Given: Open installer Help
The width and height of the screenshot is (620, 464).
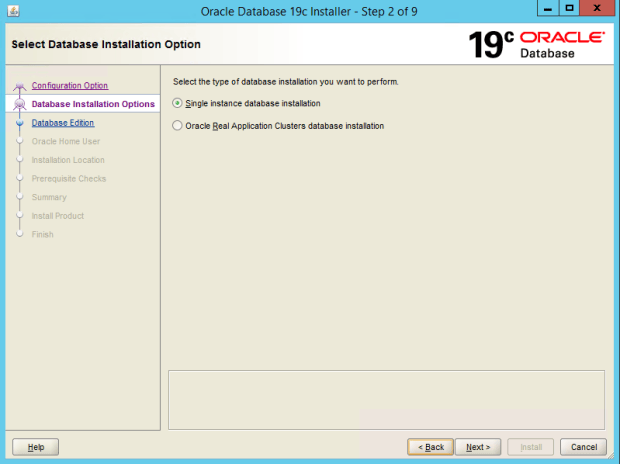Looking at the screenshot, I should (36, 447).
